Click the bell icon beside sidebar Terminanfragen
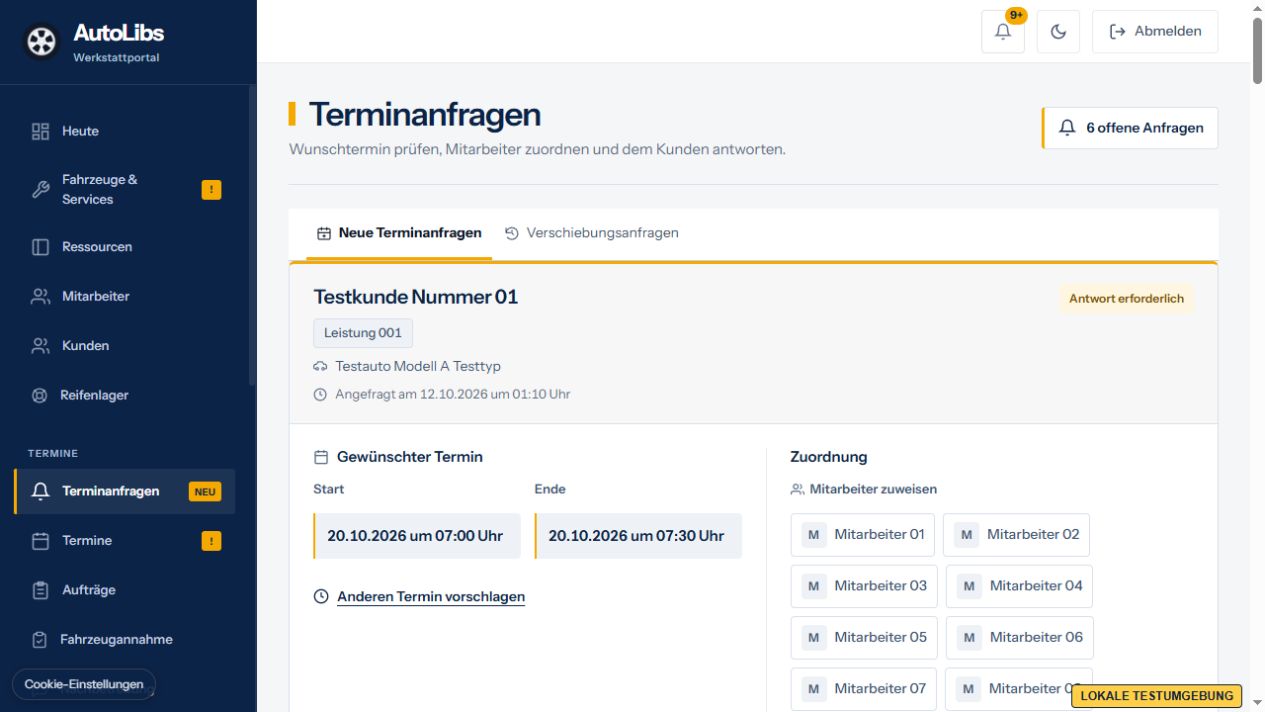Viewport: 1265px width, 712px height. 40,491
